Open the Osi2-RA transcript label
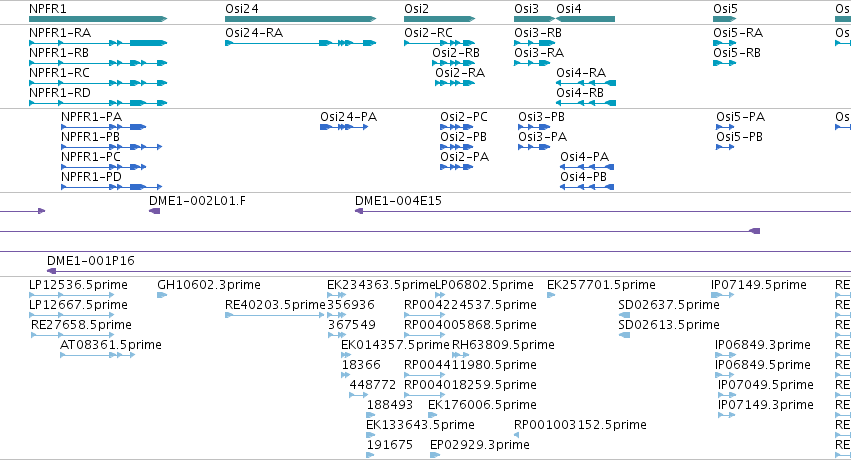This screenshot has width=851, height=460. (x=460, y=73)
